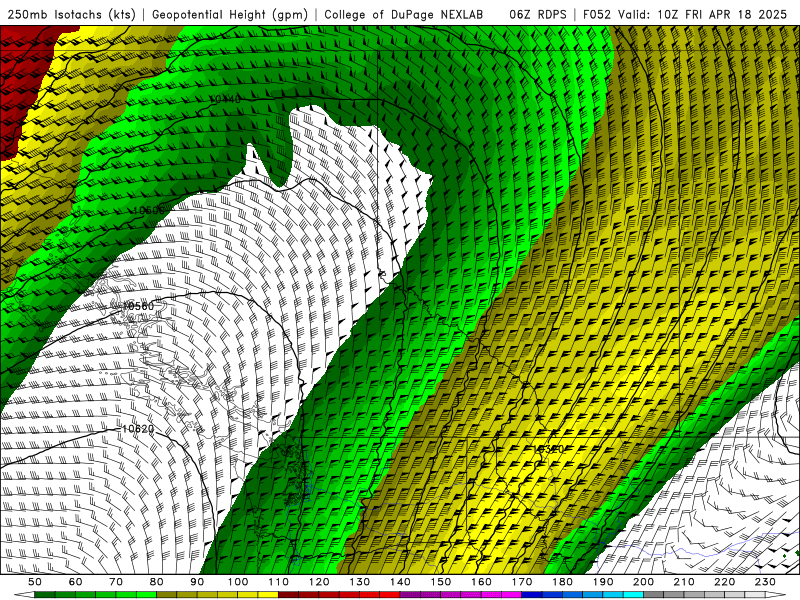Screen dimensions: 800x600
Task: Click the 'College of DuPage NEXLAB' credit text
Action: 403,14
